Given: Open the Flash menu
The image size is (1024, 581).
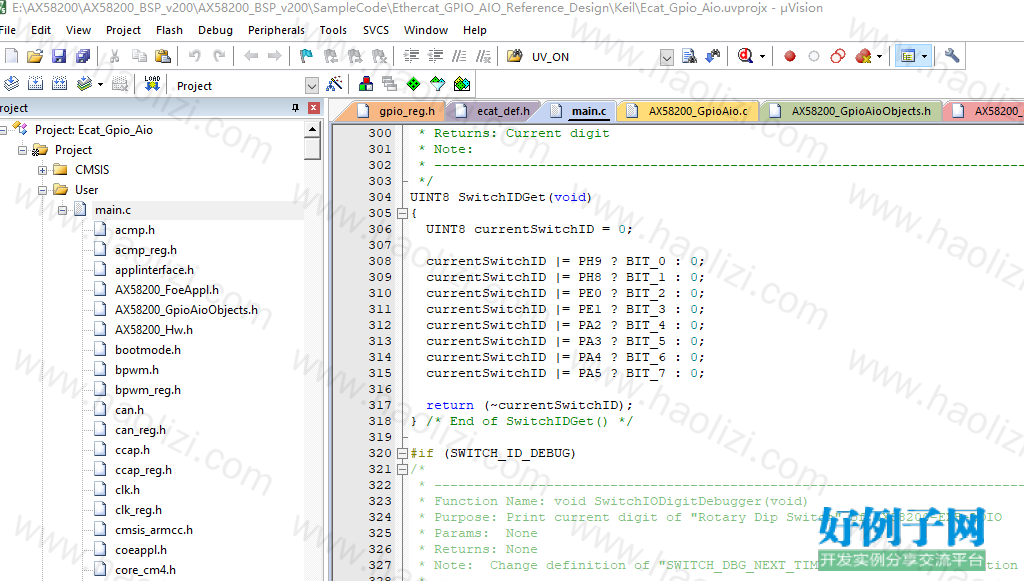Looking at the screenshot, I should pyautogui.click(x=169, y=30).
